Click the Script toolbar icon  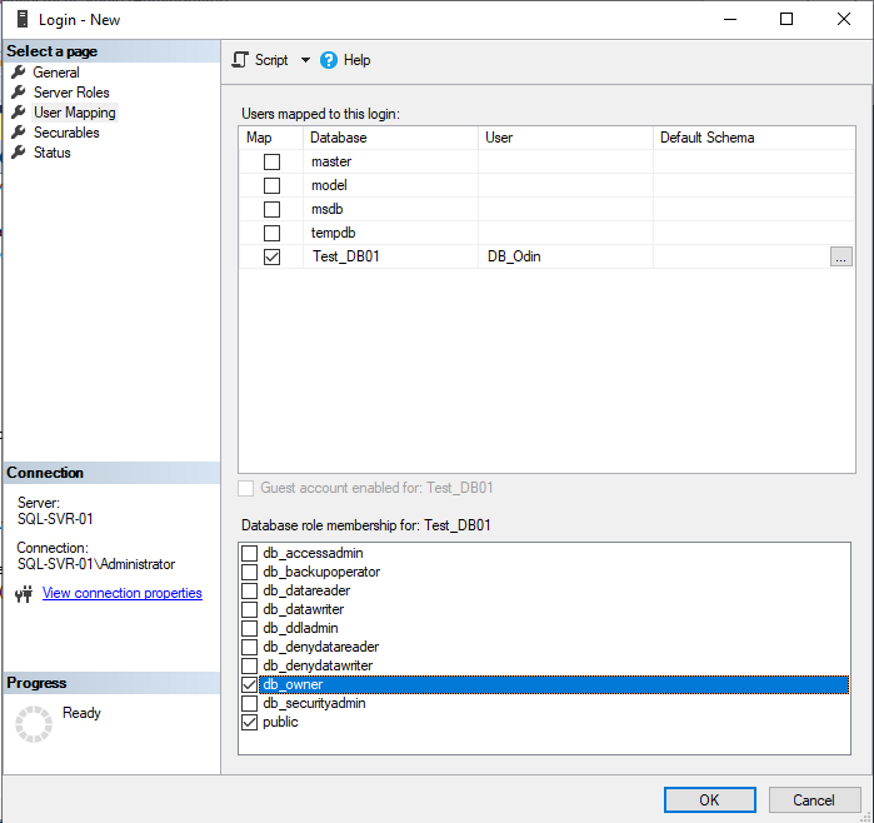pos(240,60)
